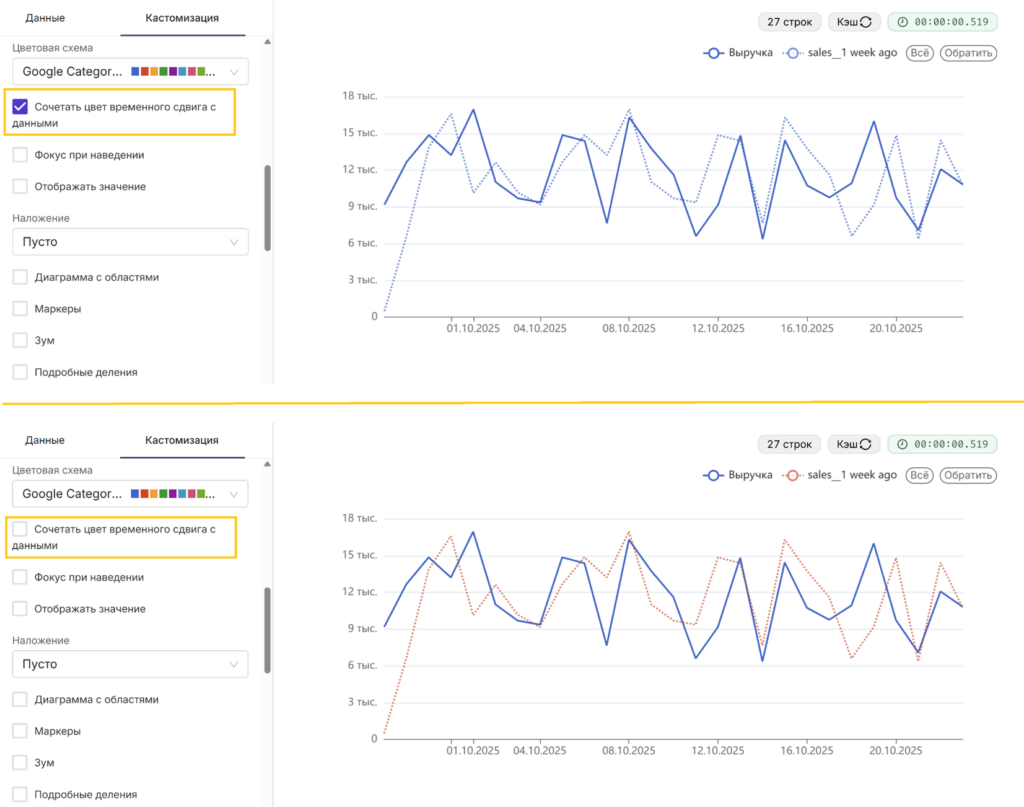Click the vertical scrollbar thumb in top panel

click(x=267, y=208)
